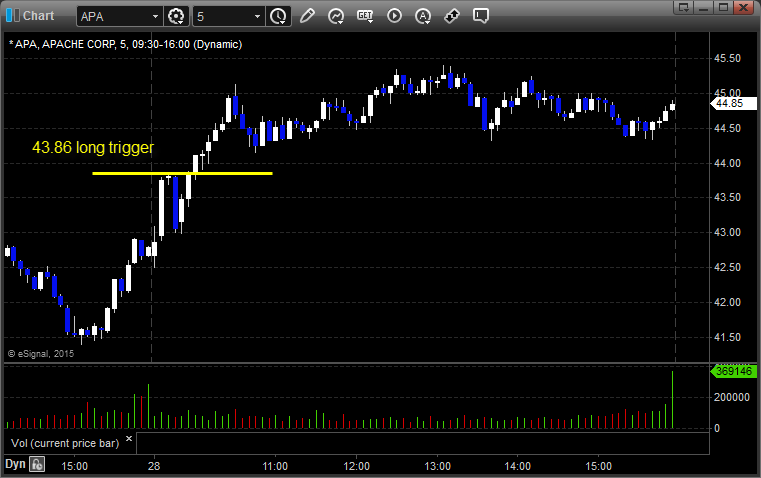This screenshot has height=478, width=761.
Task: Click the 12:00 time axis label
Action: [356, 466]
